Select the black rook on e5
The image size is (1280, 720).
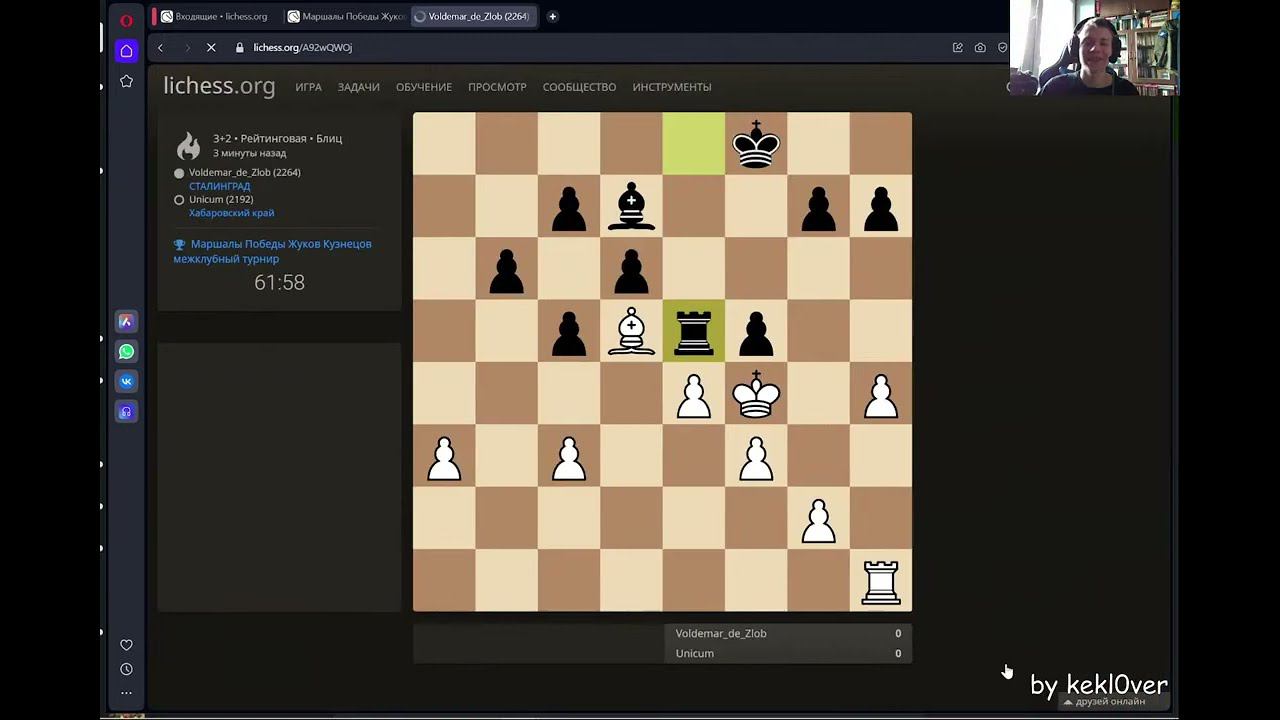coord(694,330)
